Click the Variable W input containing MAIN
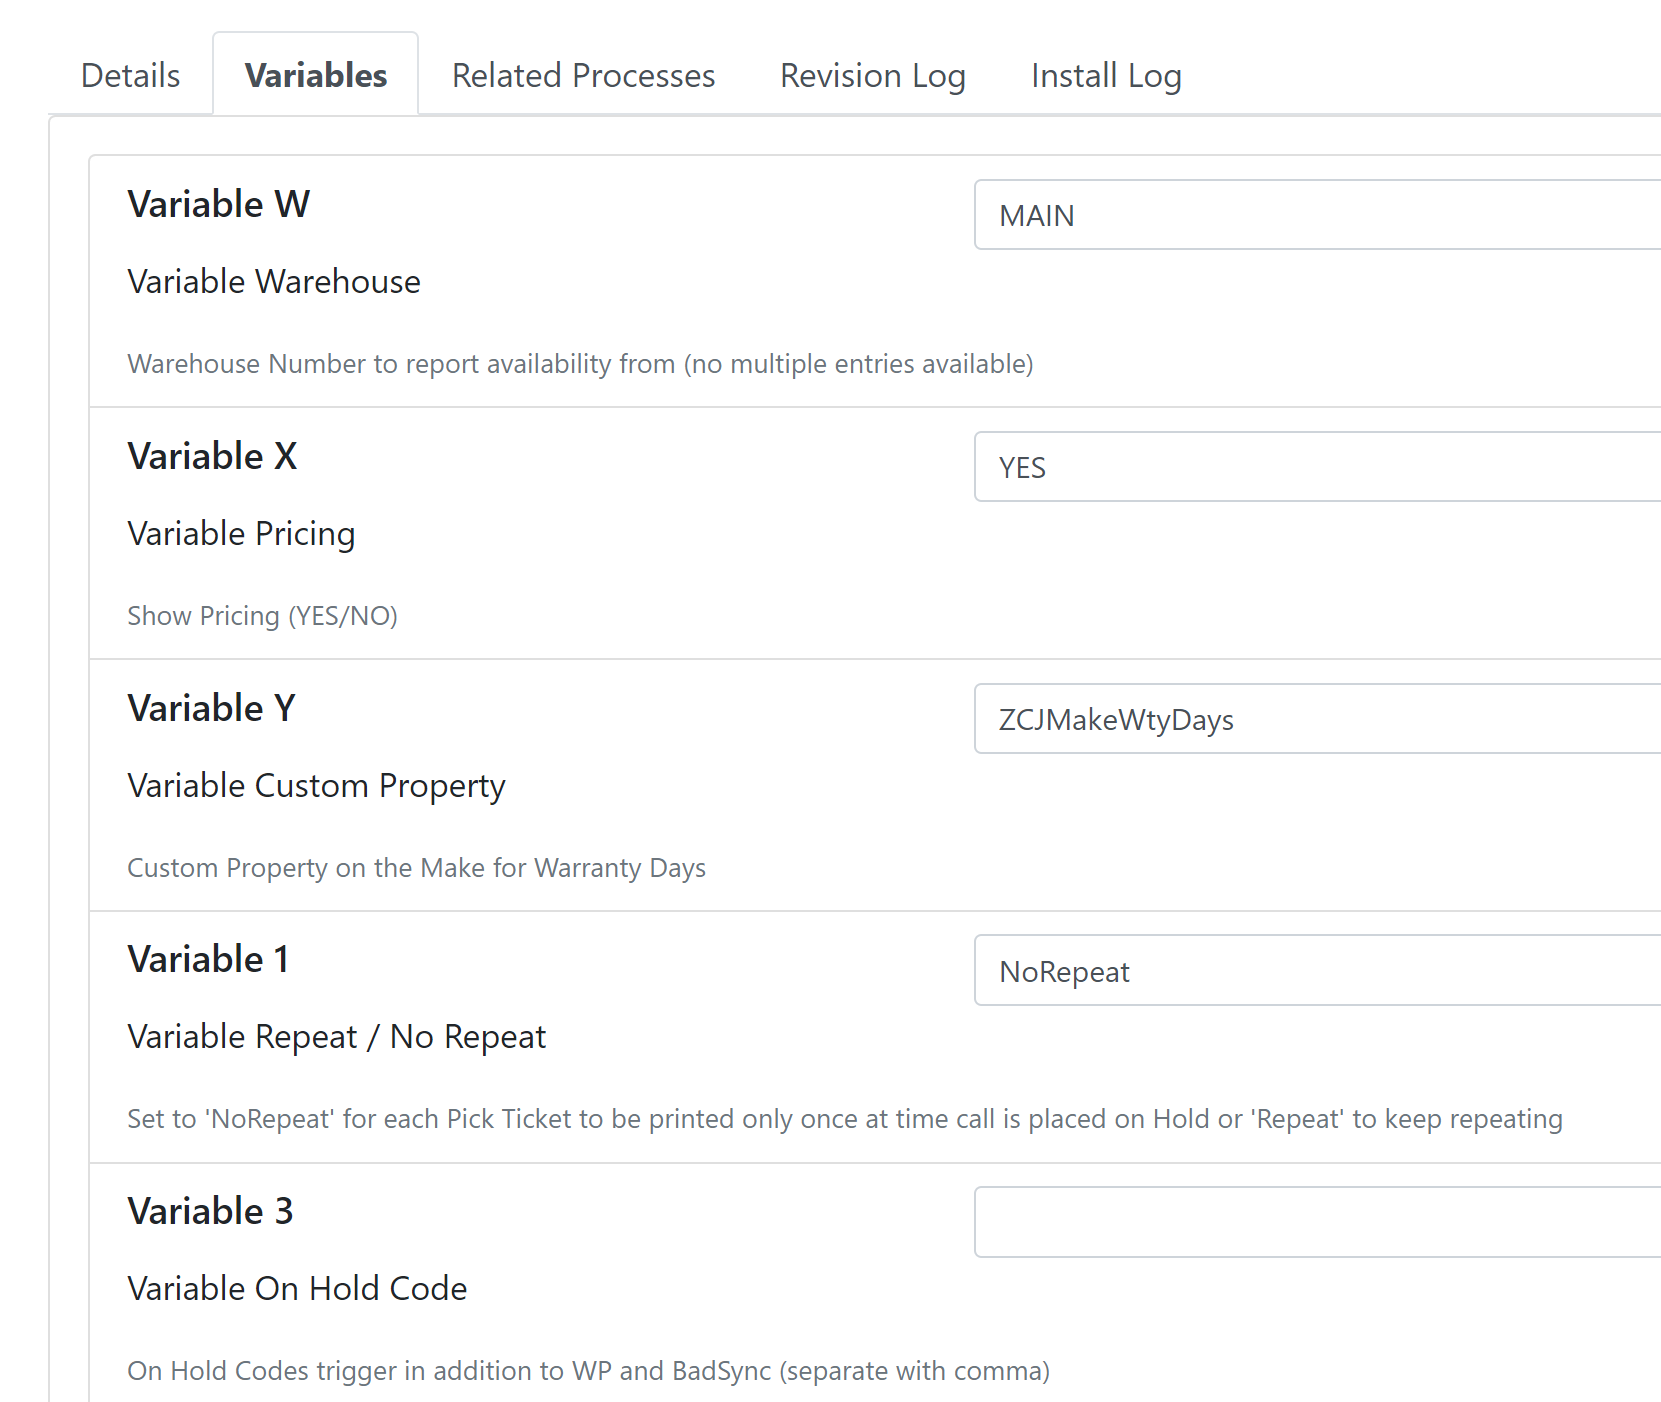The width and height of the screenshot is (1661, 1402). [1317, 215]
